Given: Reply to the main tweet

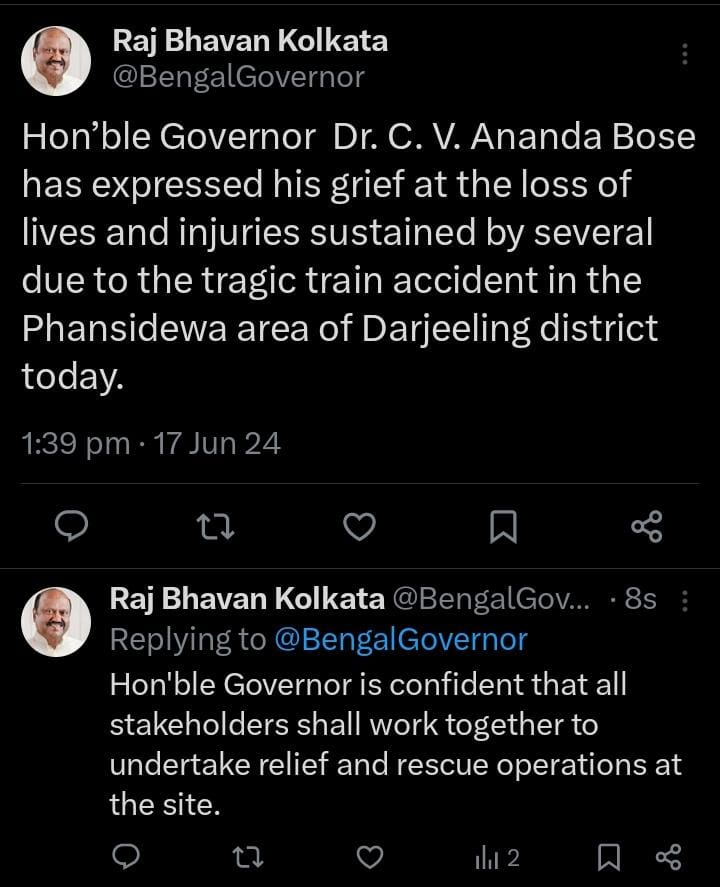Looking at the screenshot, I should click(x=71, y=525).
